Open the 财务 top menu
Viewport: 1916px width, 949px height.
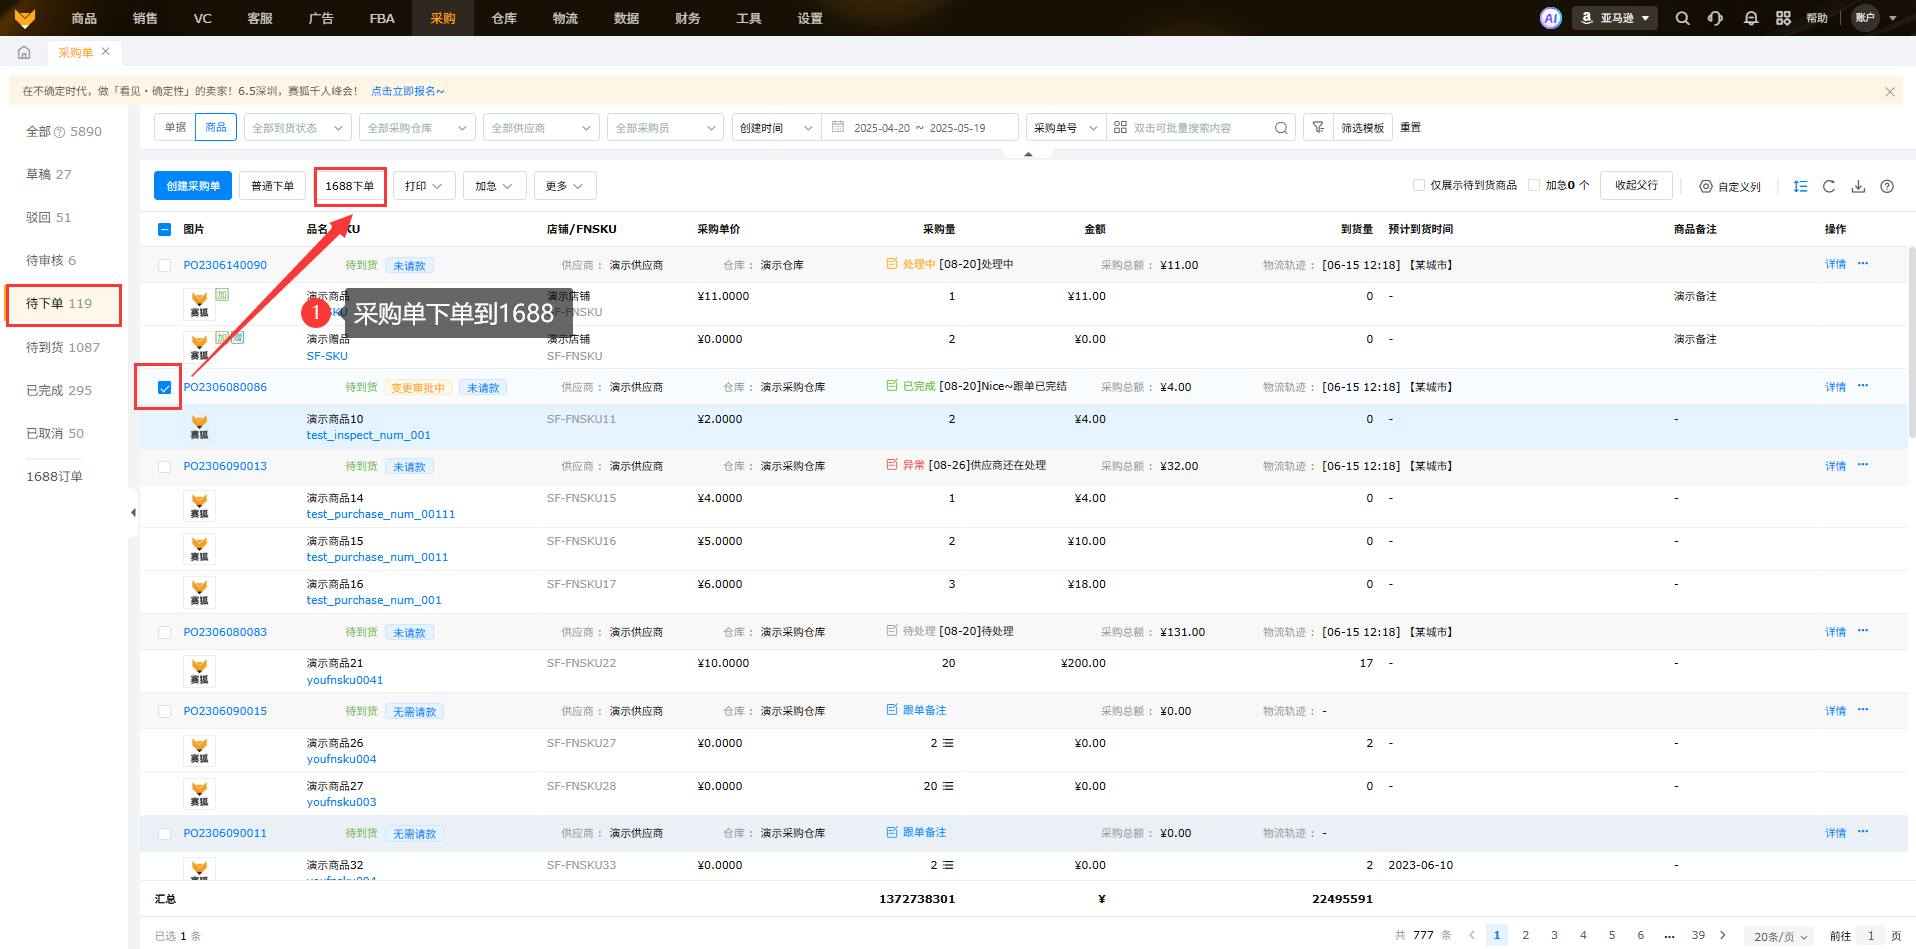pyautogui.click(x=688, y=18)
